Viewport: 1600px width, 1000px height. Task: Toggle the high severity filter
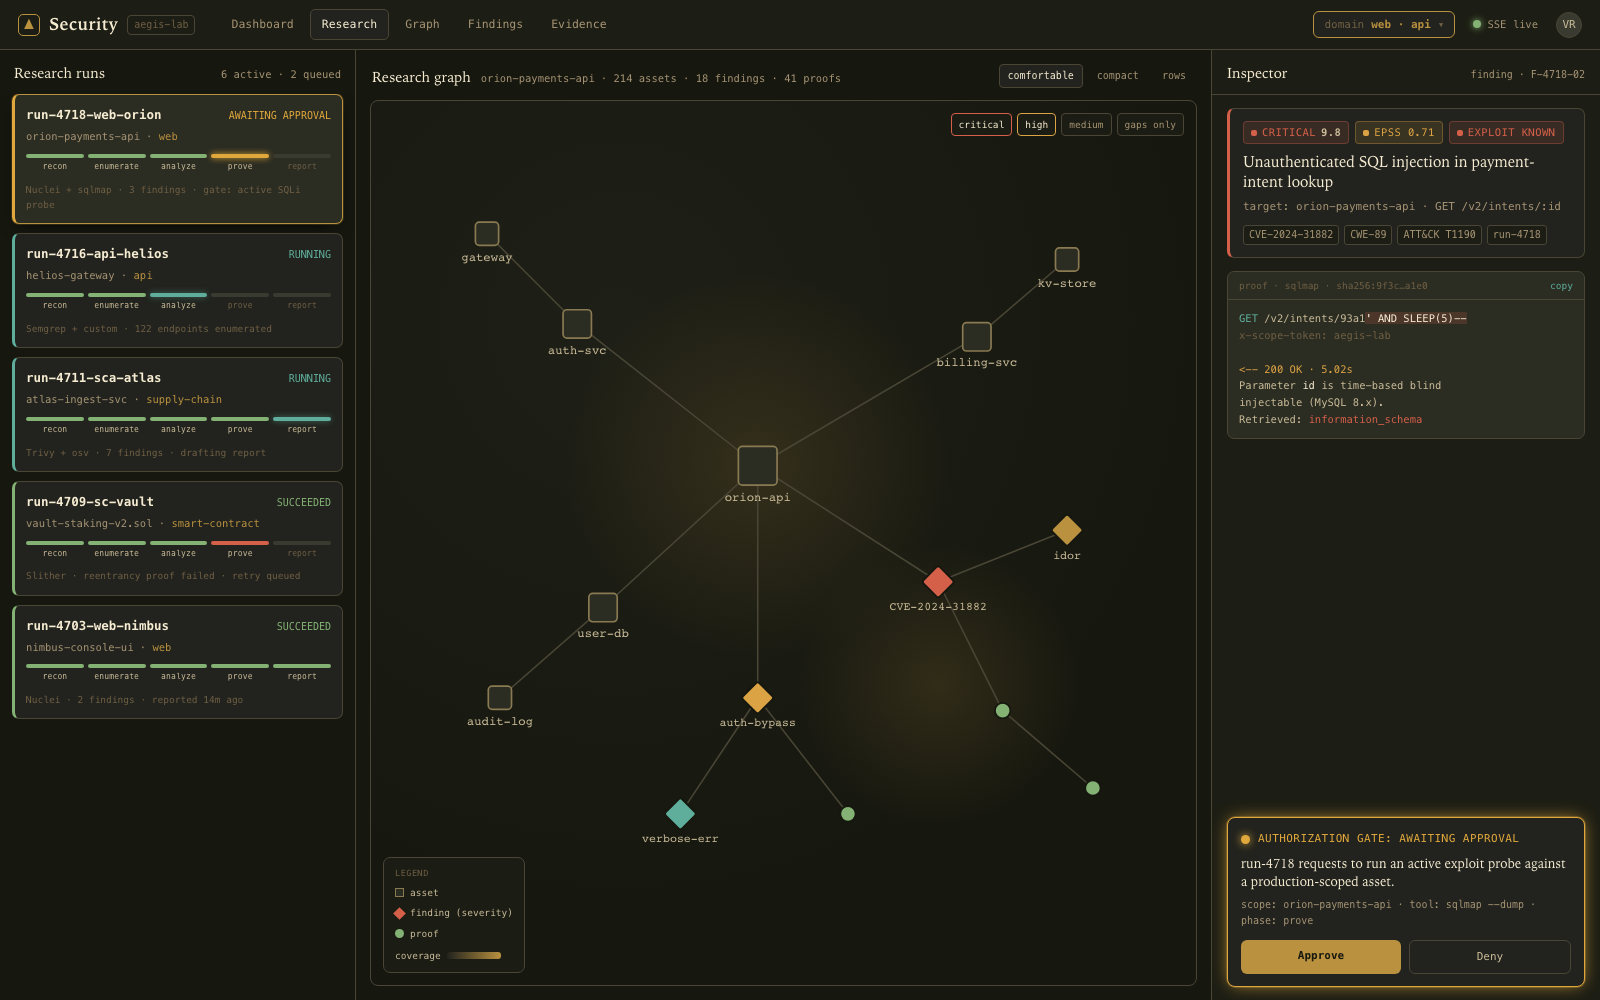point(1036,125)
